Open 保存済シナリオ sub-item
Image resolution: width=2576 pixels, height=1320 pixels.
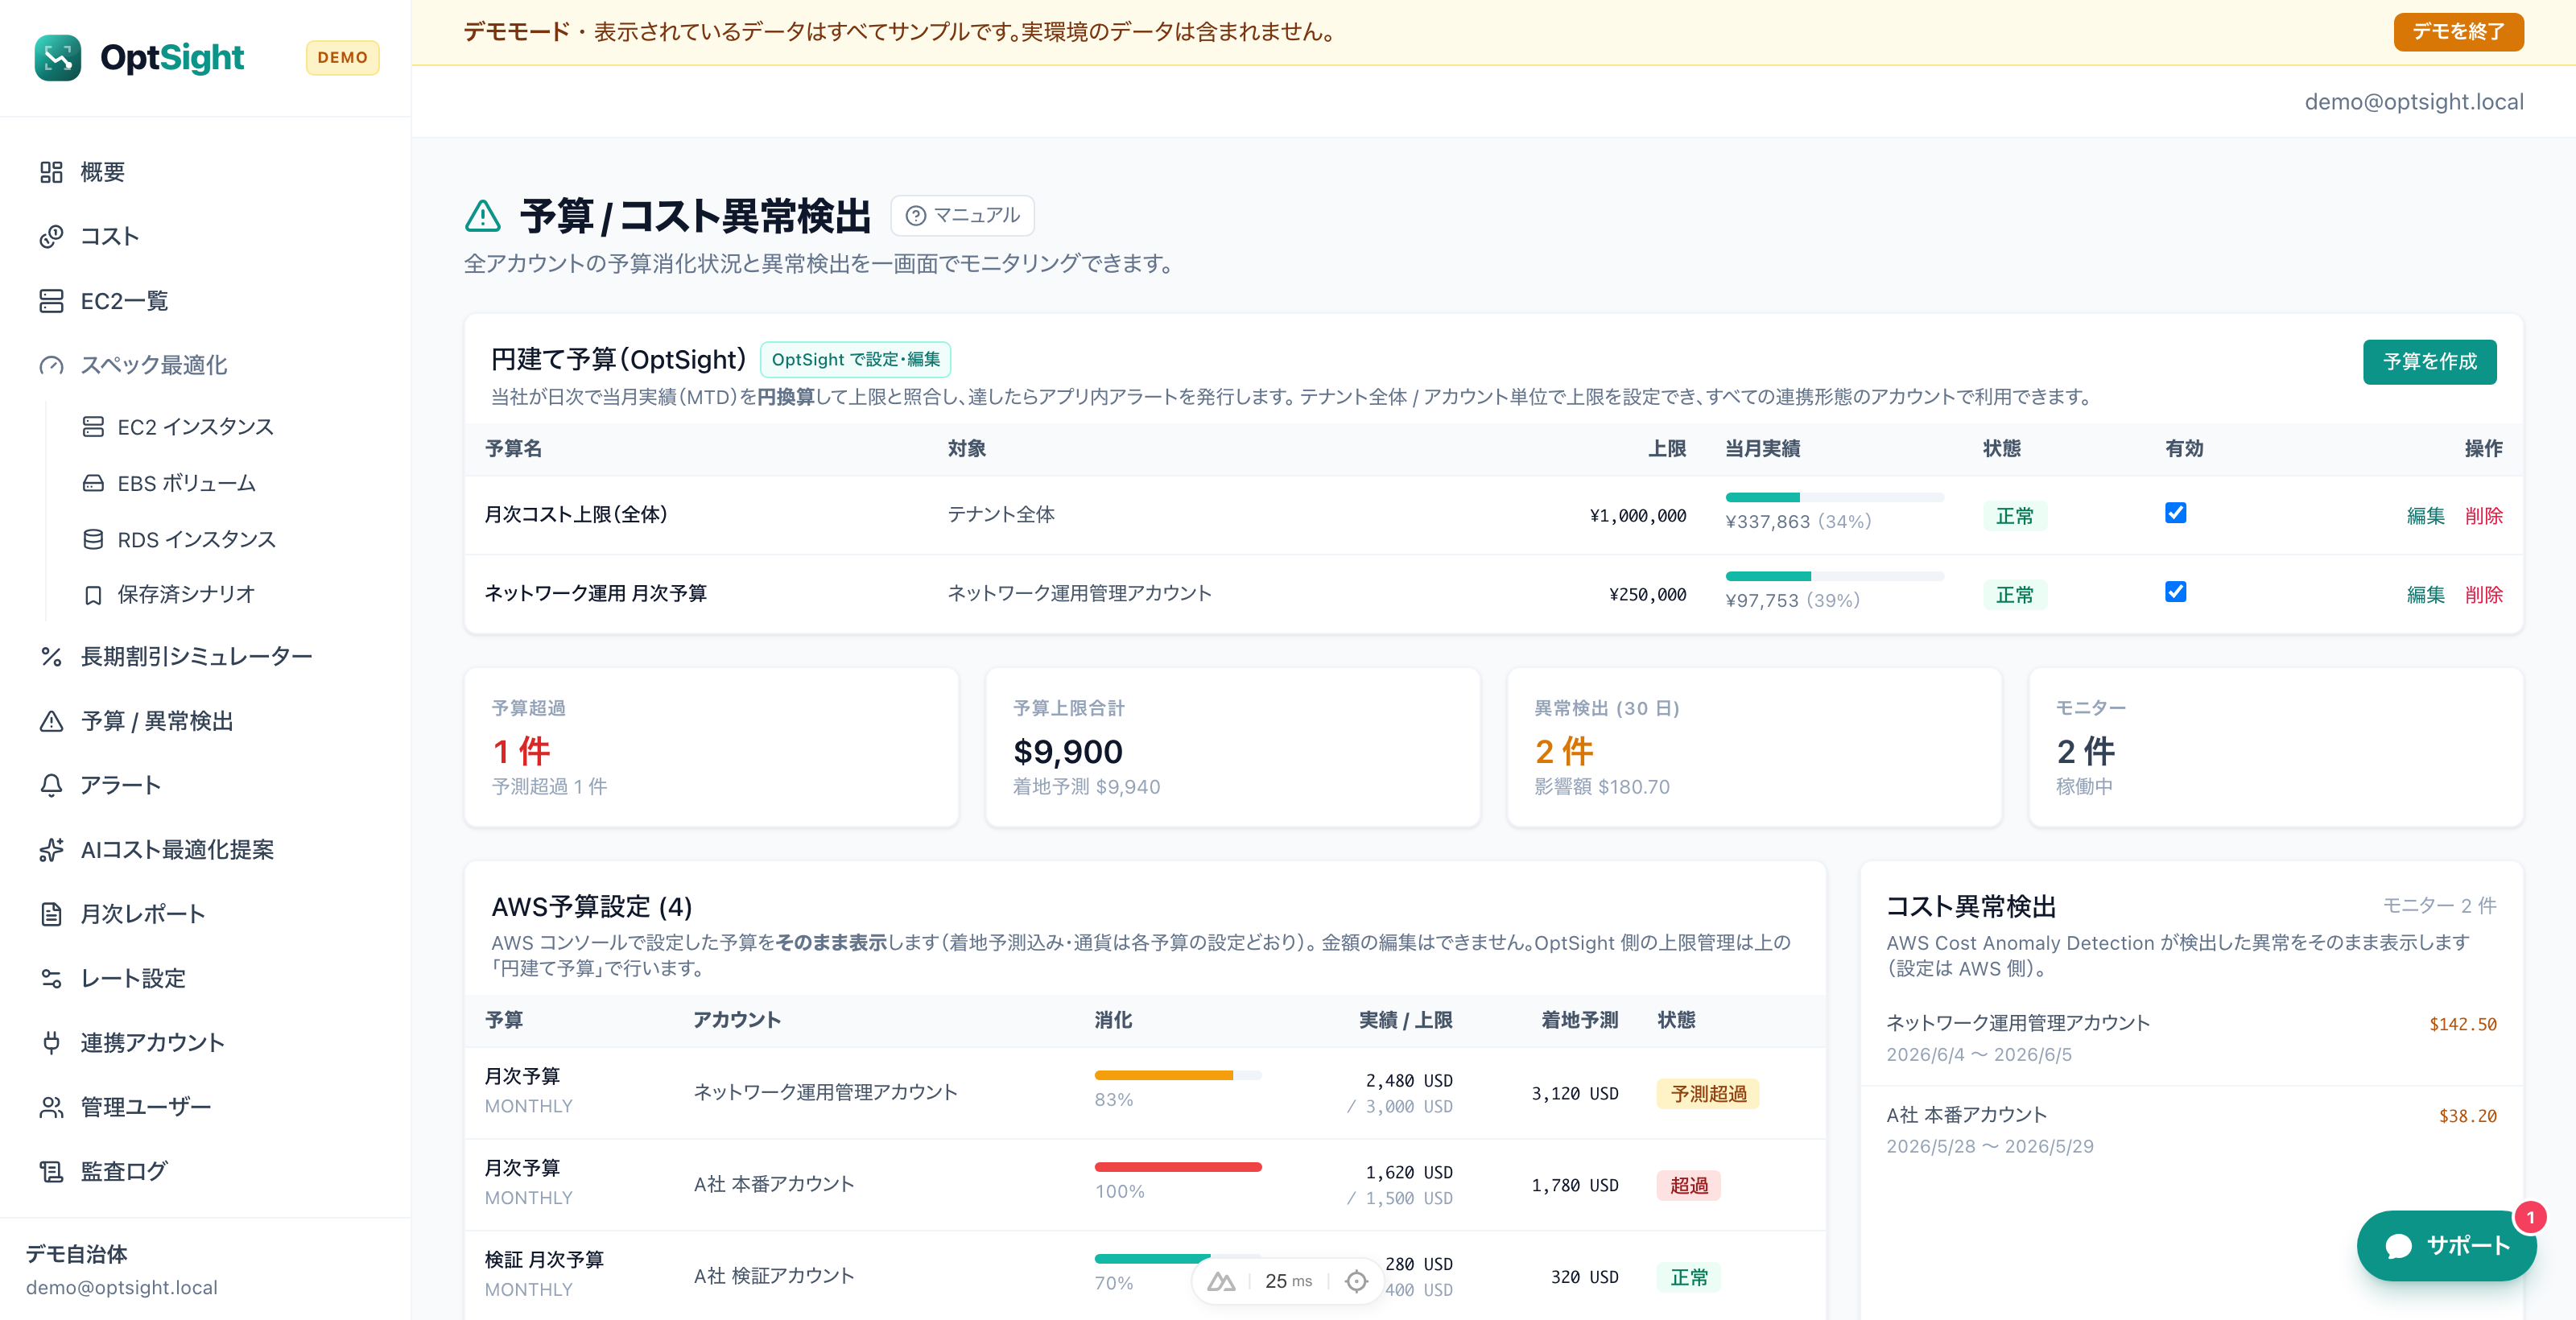[x=226, y=595]
